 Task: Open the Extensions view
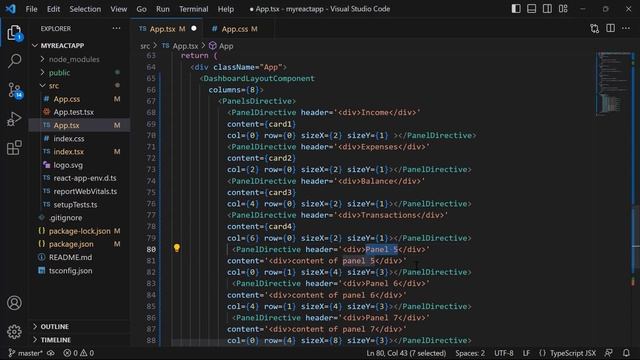click(x=14, y=147)
